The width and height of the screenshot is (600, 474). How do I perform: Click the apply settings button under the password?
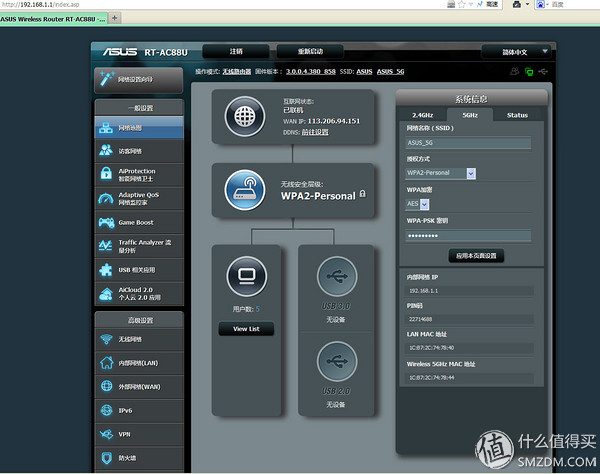click(476, 256)
